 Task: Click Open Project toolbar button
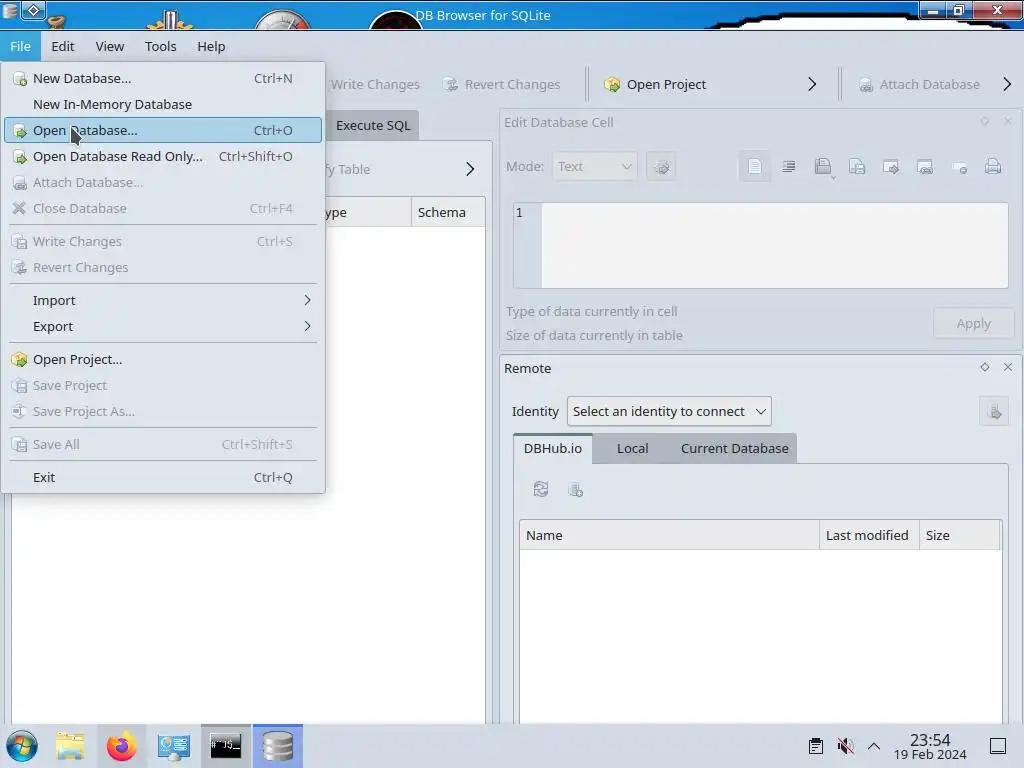click(656, 84)
